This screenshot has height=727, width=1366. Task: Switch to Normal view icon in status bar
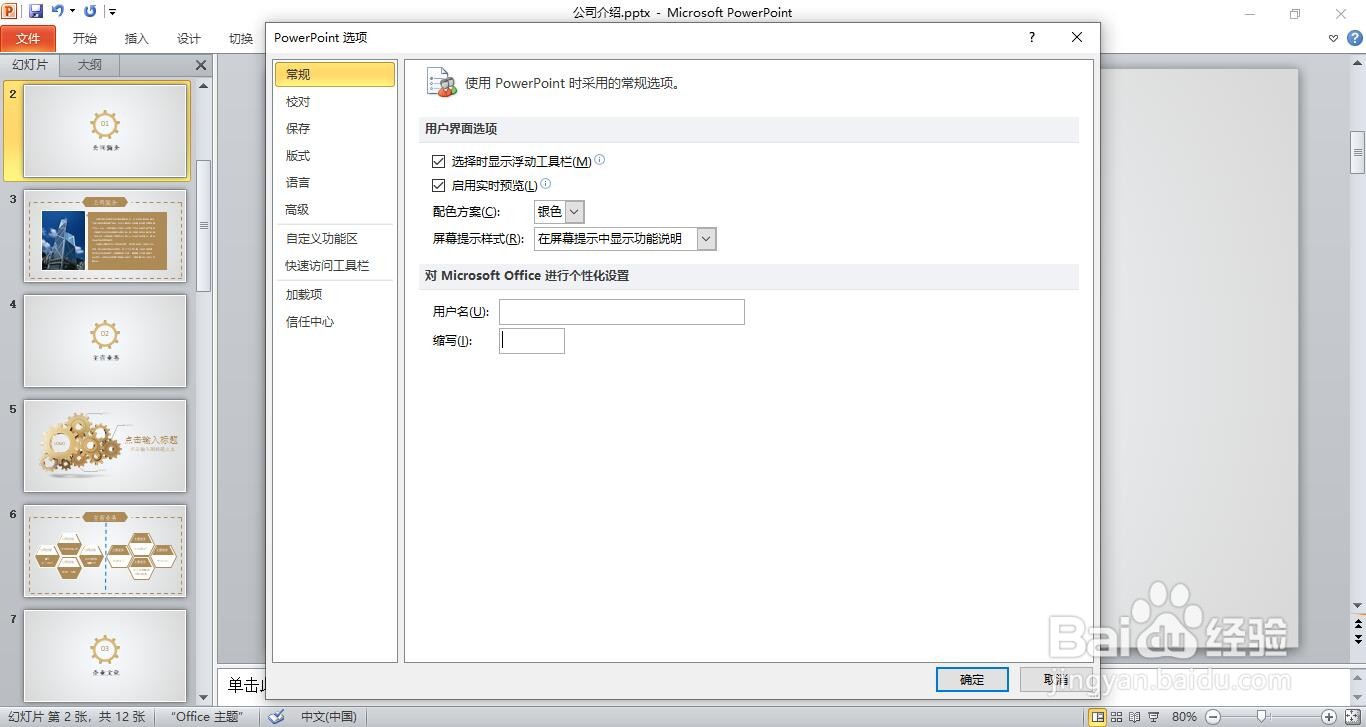click(x=1097, y=717)
